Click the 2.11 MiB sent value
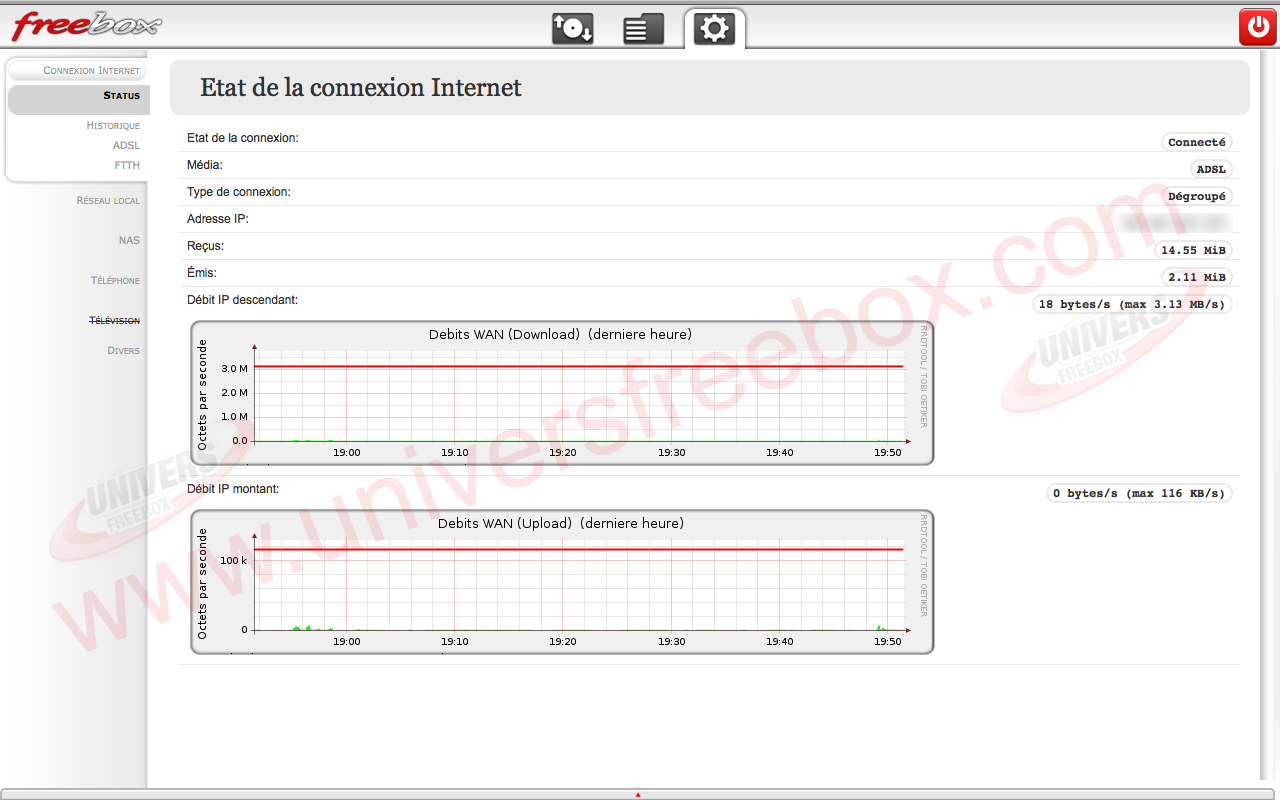This screenshot has width=1280, height=800. pos(1196,278)
